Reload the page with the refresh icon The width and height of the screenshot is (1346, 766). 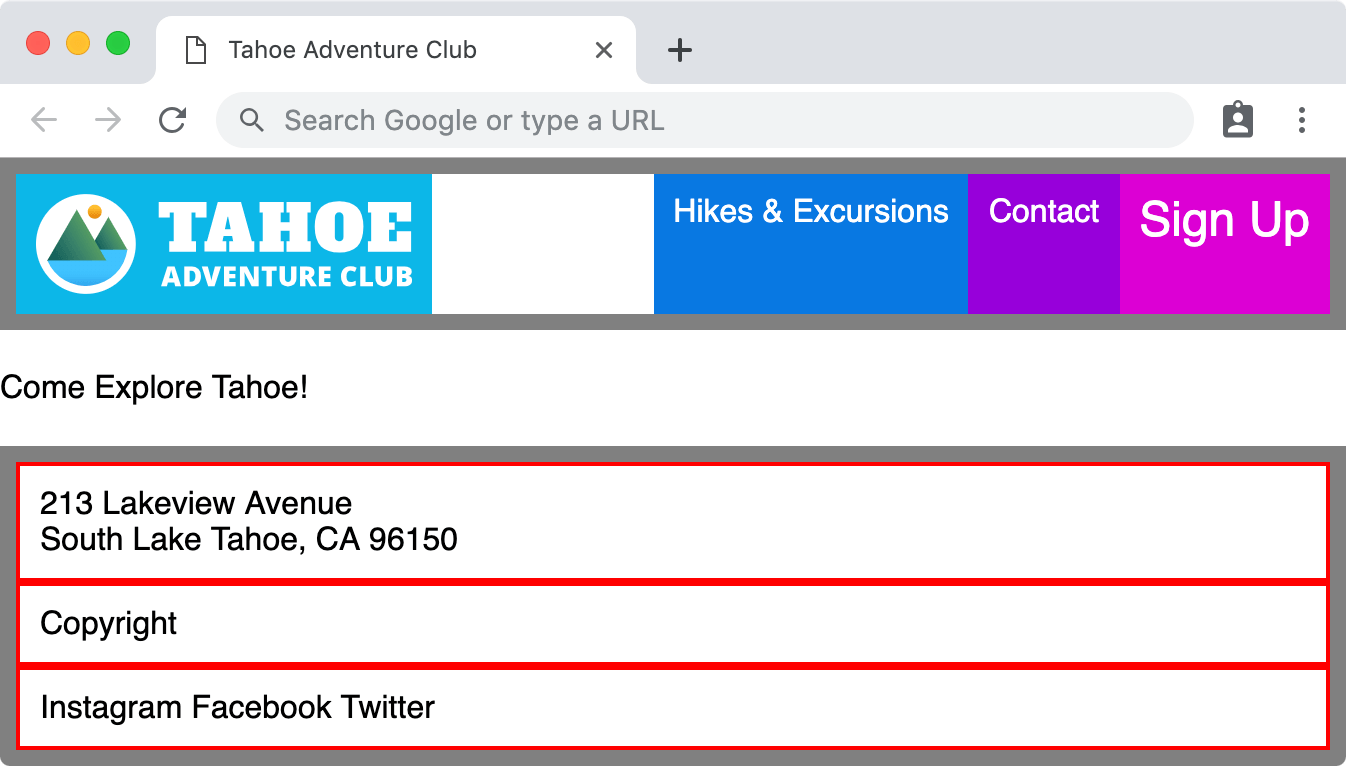[x=173, y=121]
